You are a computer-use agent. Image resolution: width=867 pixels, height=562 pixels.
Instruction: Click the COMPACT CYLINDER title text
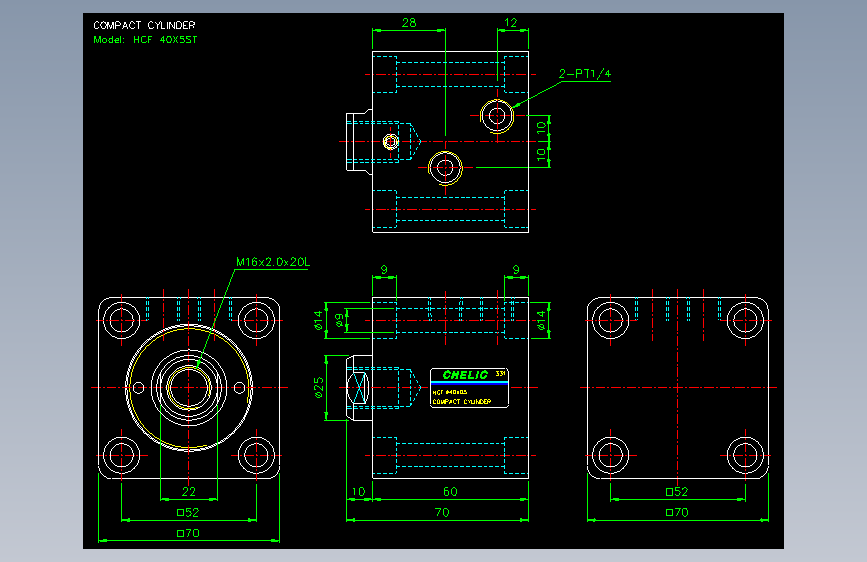[x=144, y=25]
